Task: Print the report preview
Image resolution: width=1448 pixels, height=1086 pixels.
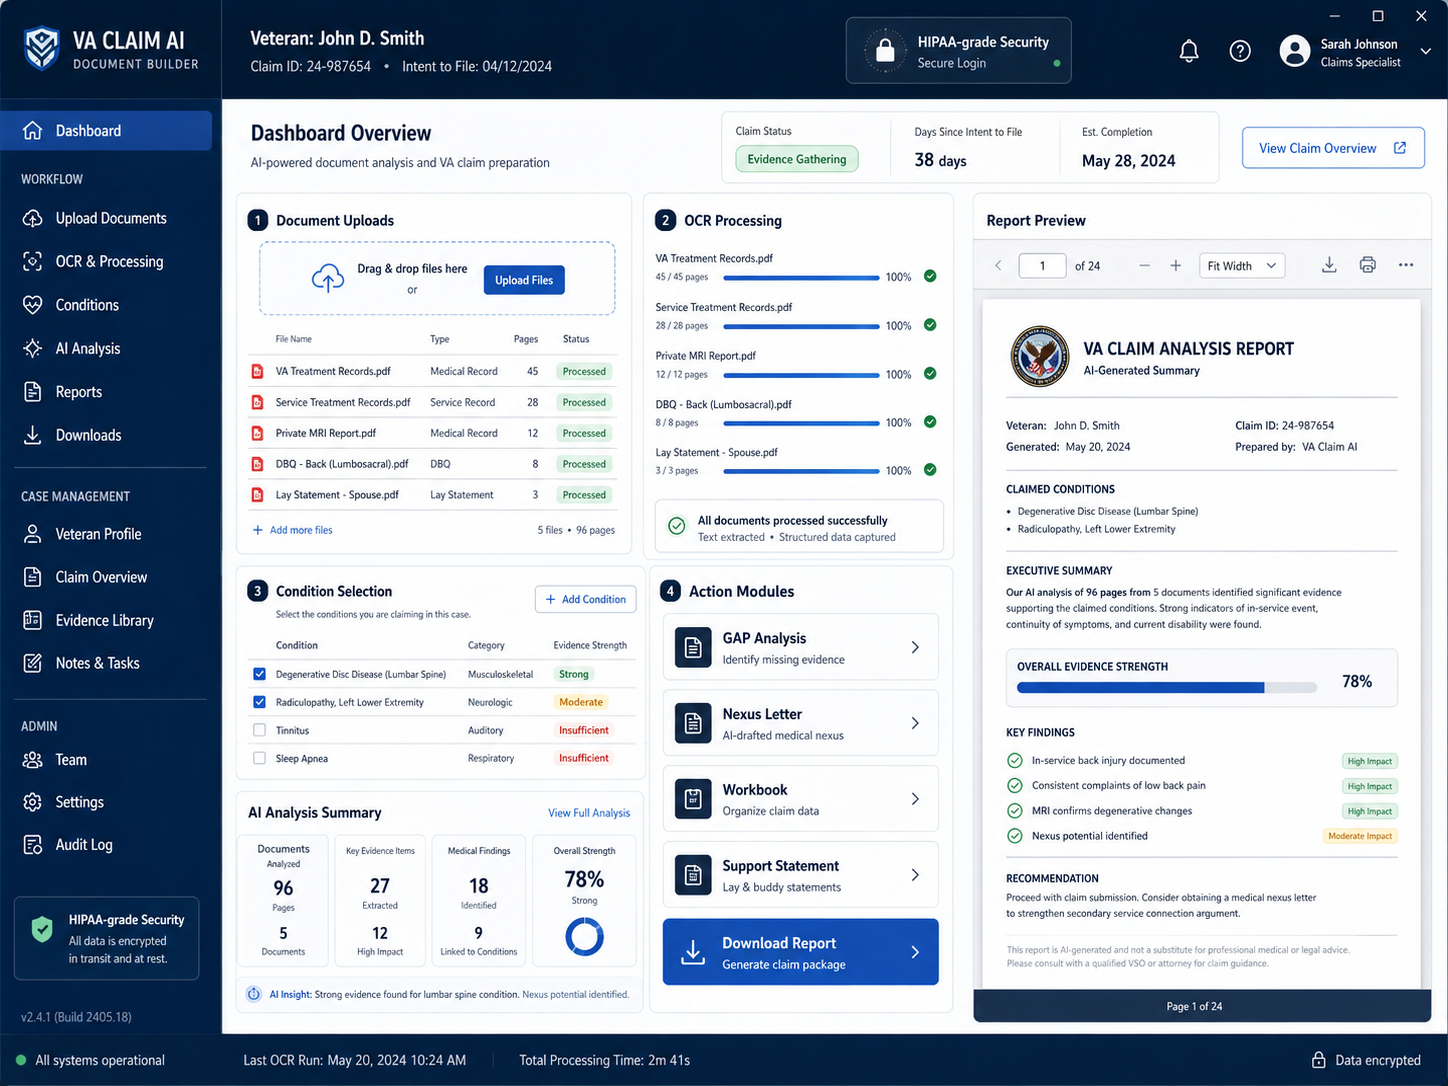Action: point(1368,265)
